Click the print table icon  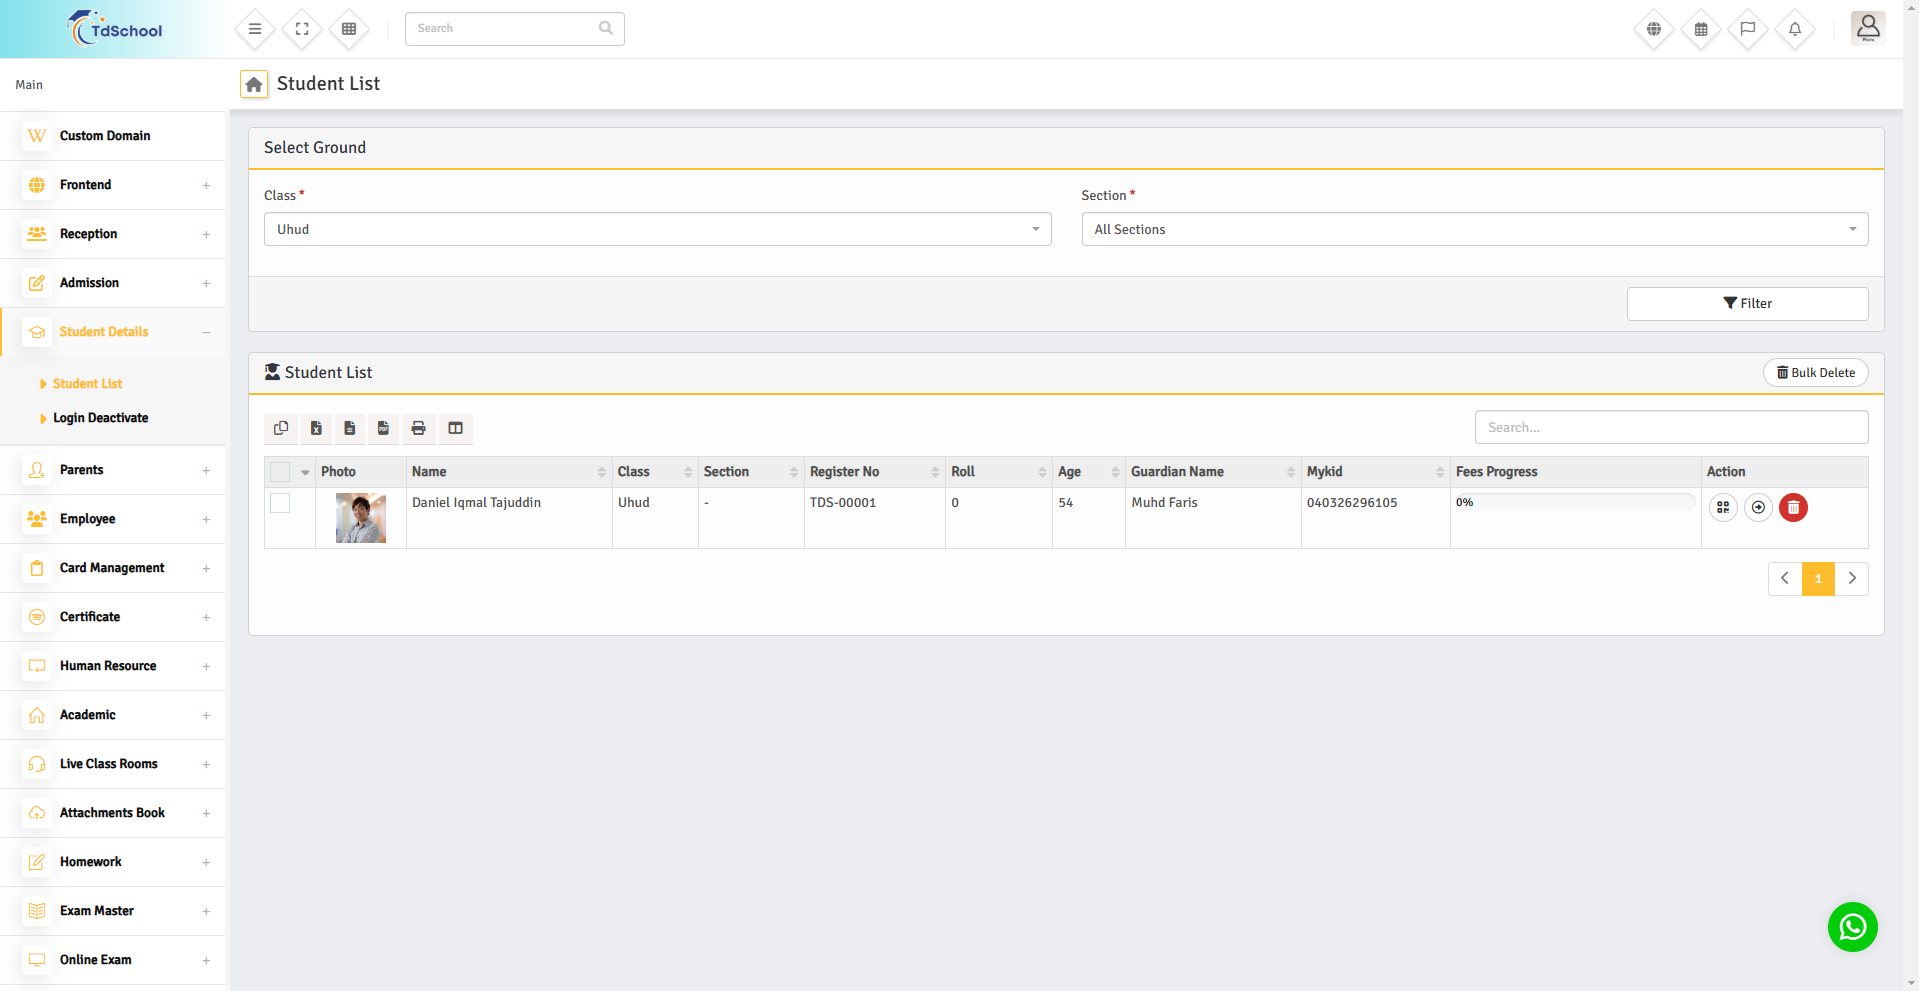[x=418, y=428]
